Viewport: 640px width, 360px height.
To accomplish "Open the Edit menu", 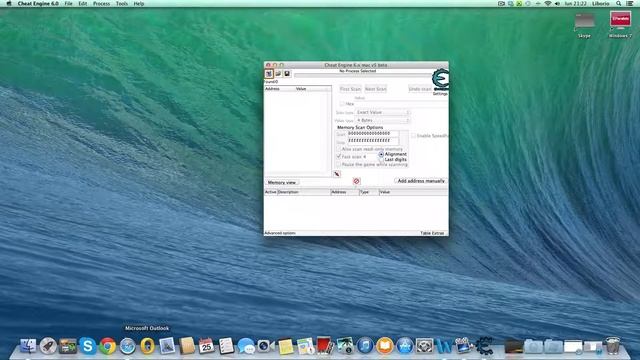I will tap(82, 4).
